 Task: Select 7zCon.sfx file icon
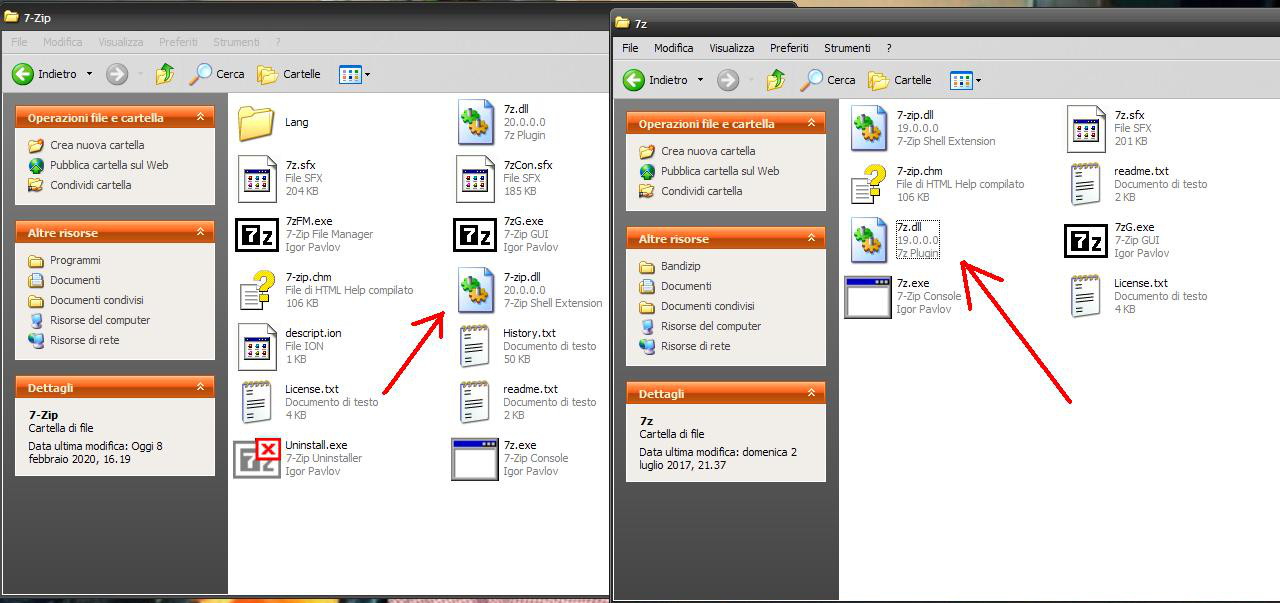point(475,179)
